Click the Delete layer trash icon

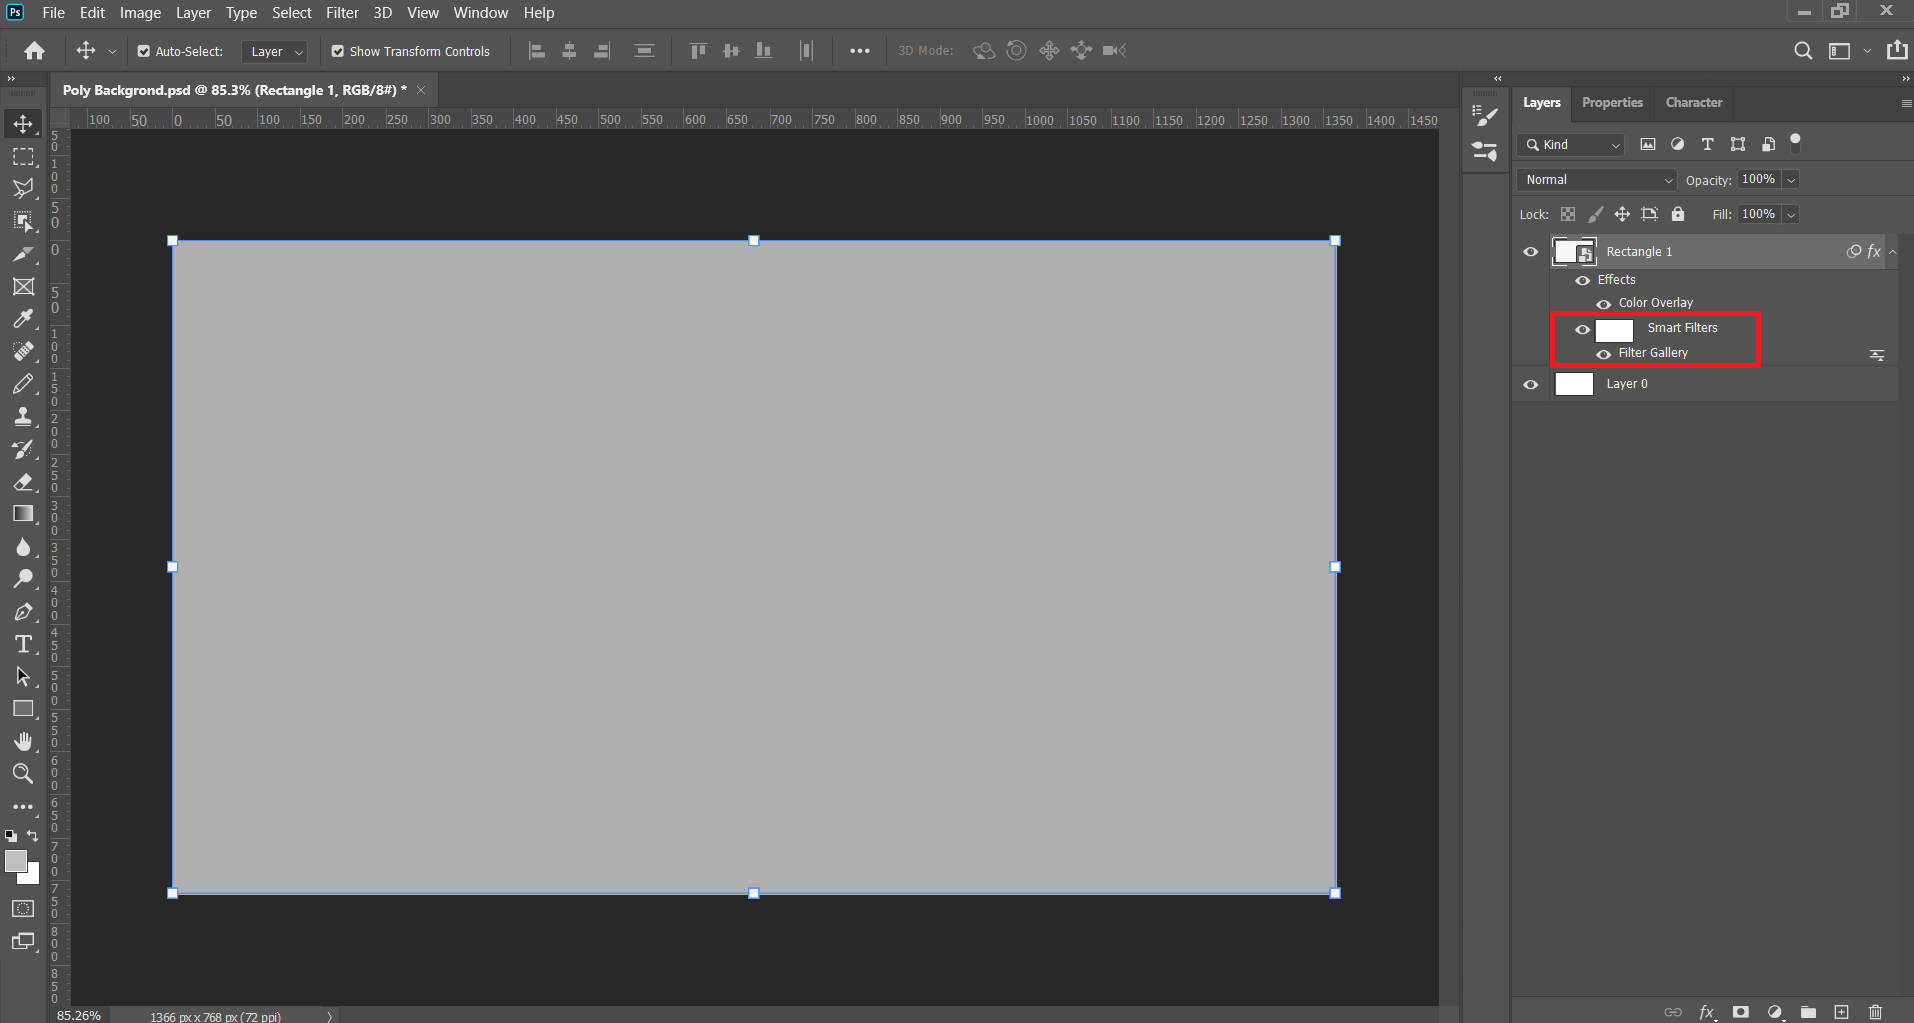point(1875,1012)
